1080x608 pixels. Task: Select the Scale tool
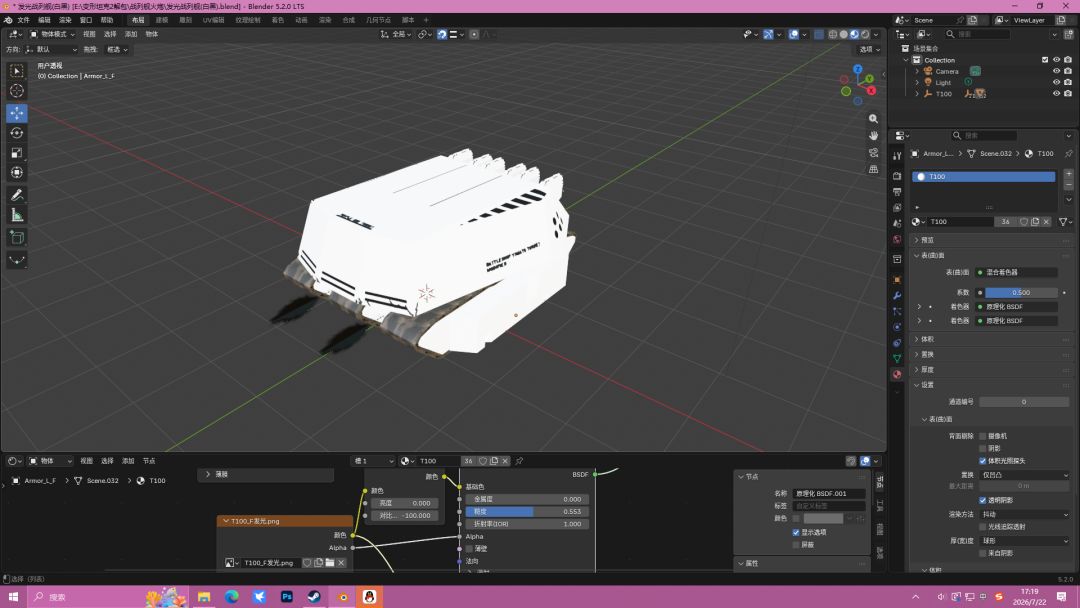[x=17, y=153]
